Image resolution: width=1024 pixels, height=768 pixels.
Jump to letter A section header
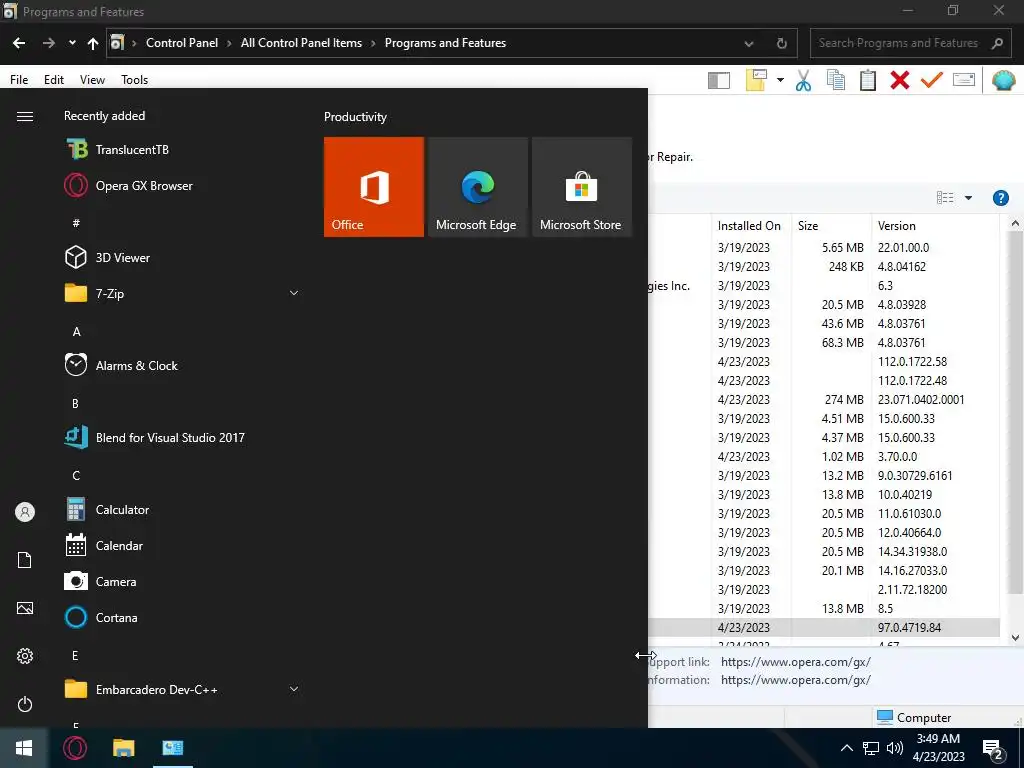[x=76, y=332]
